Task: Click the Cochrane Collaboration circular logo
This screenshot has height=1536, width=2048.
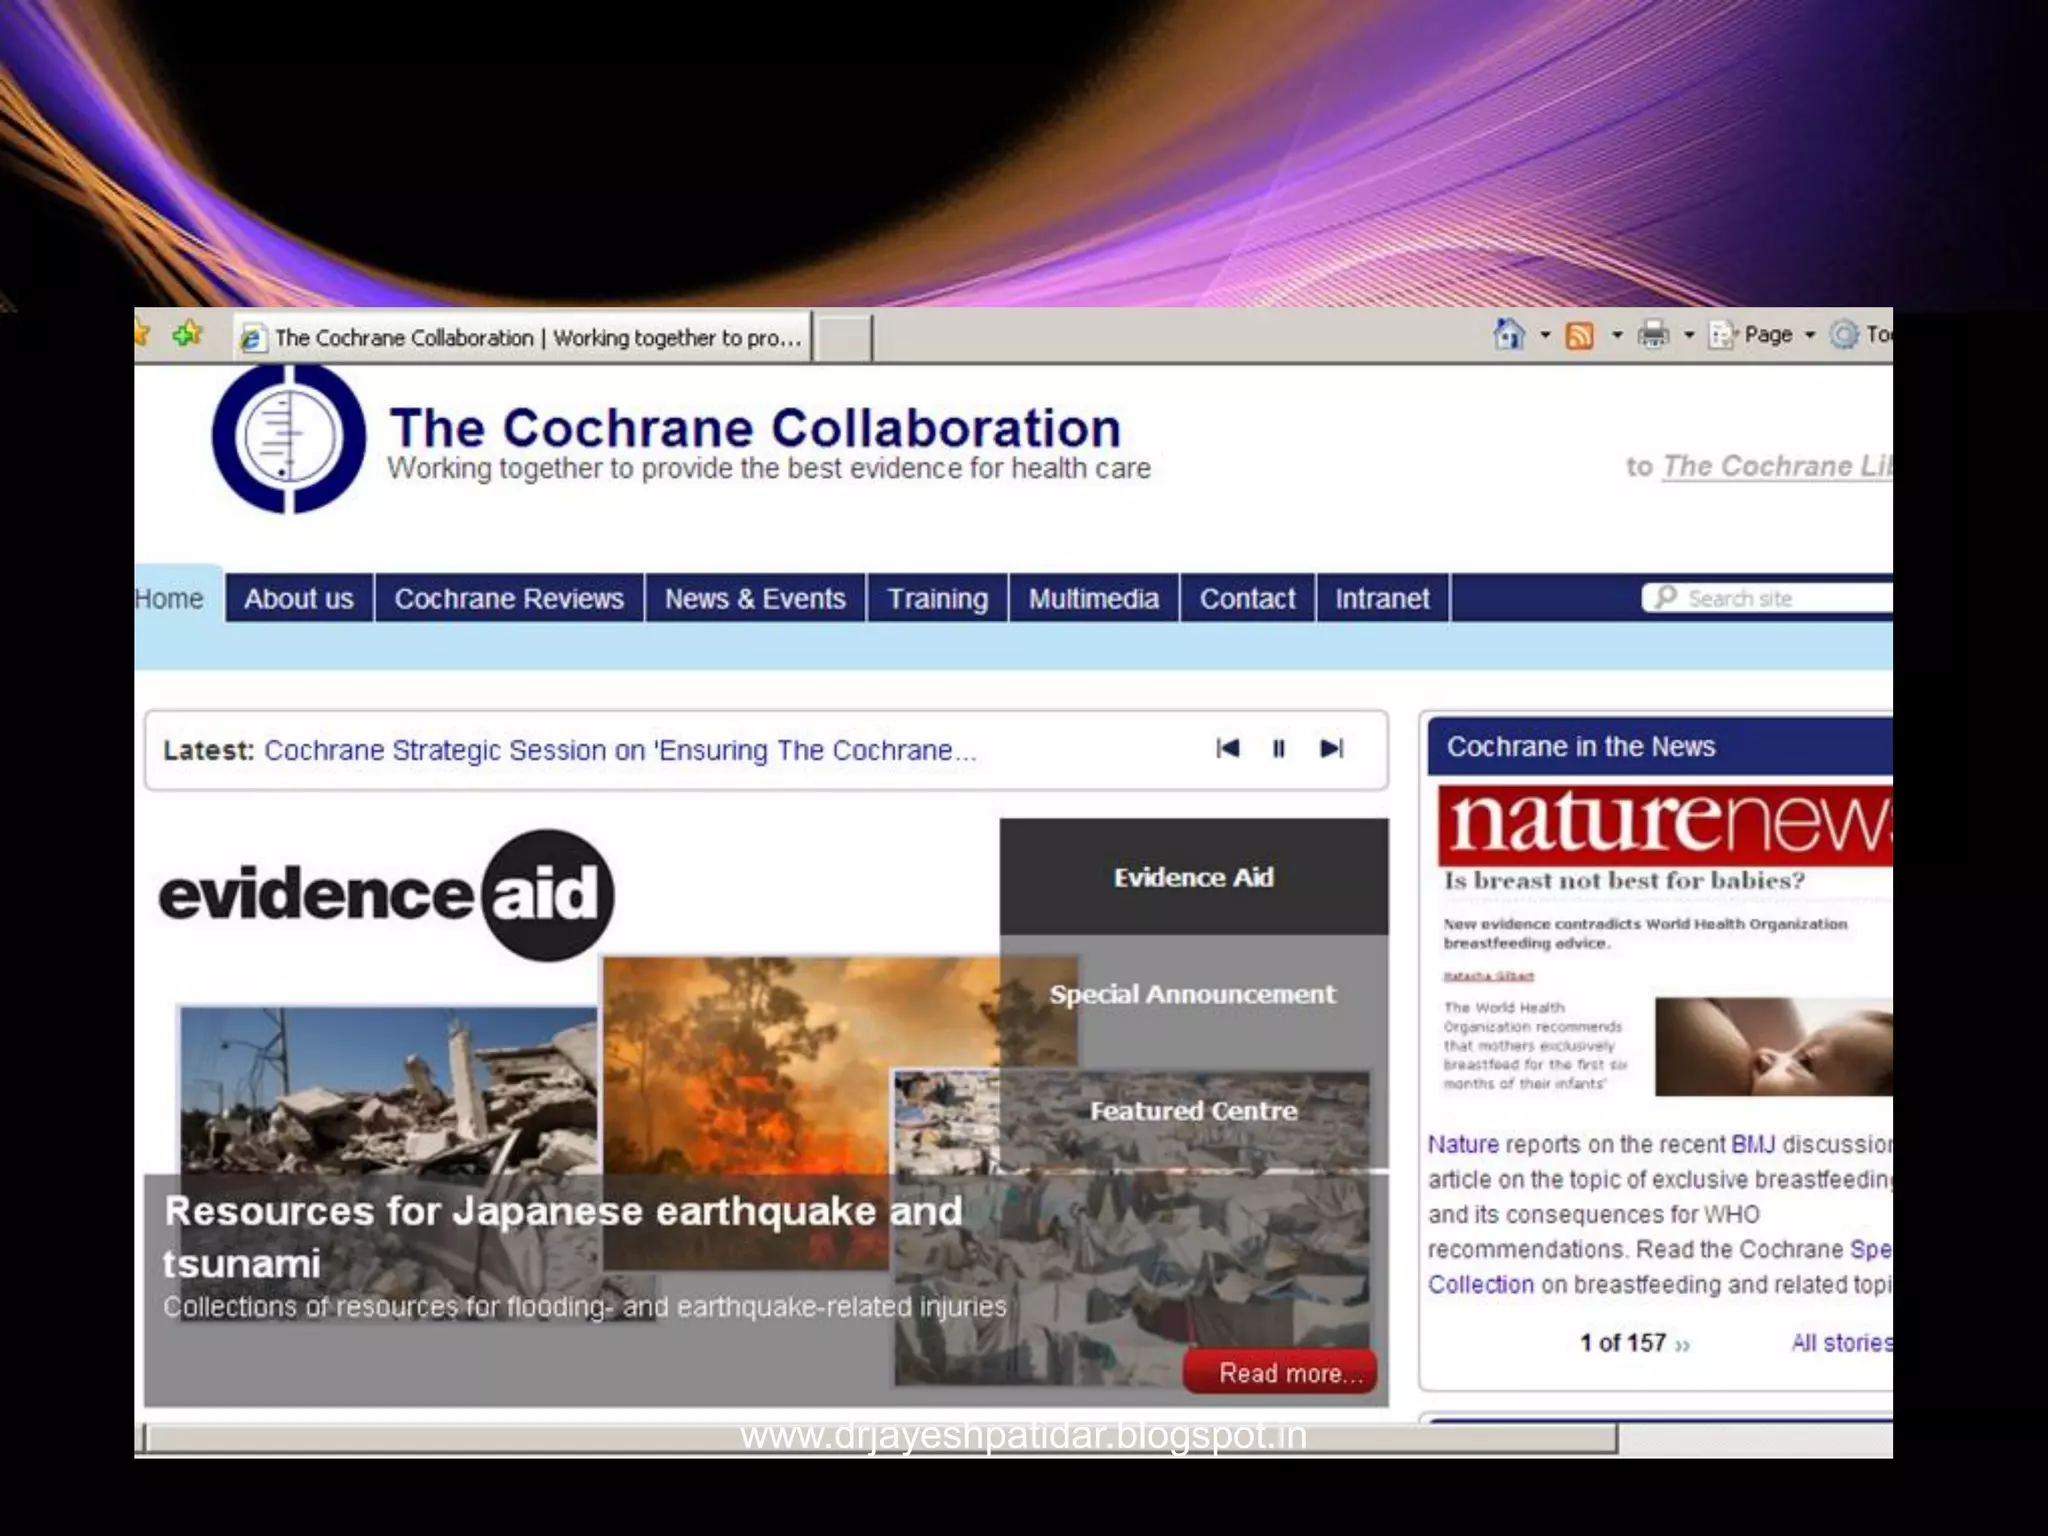Action: pyautogui.click(x=289, y=438)
